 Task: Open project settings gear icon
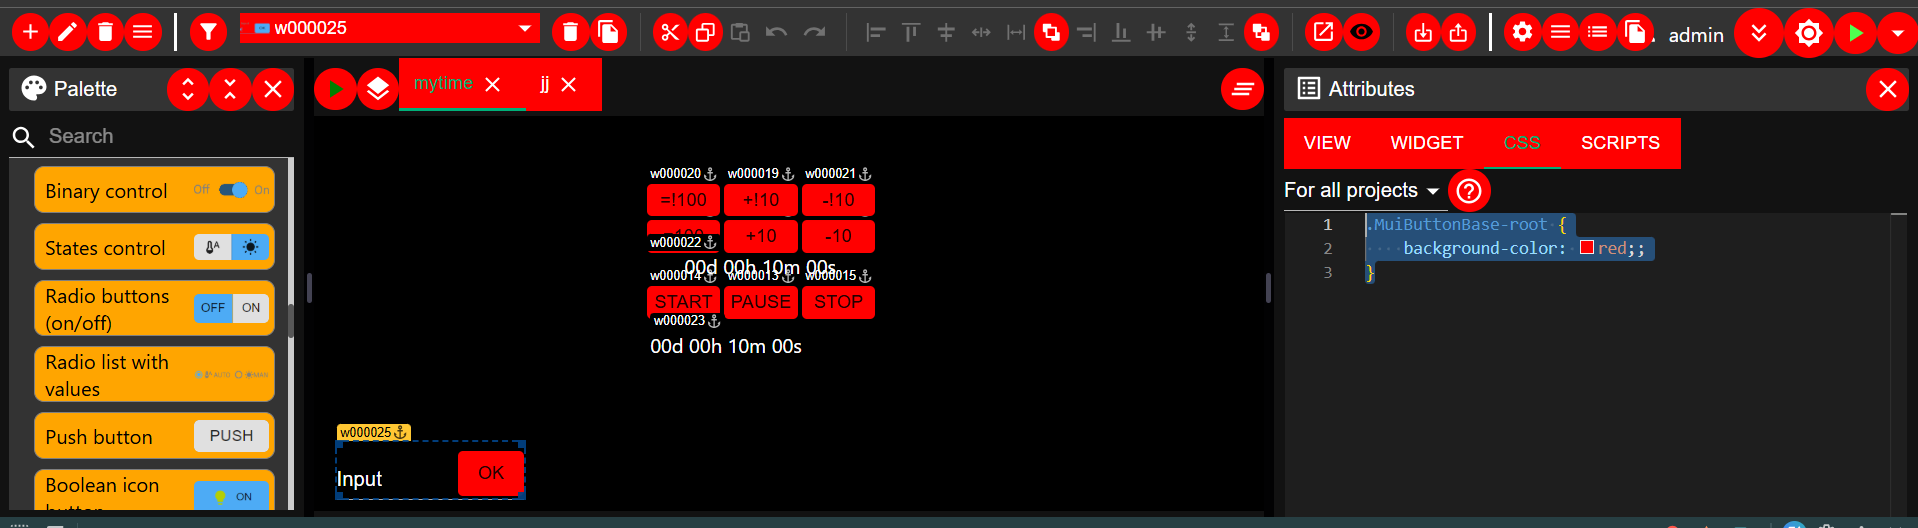coord(1522,32)
